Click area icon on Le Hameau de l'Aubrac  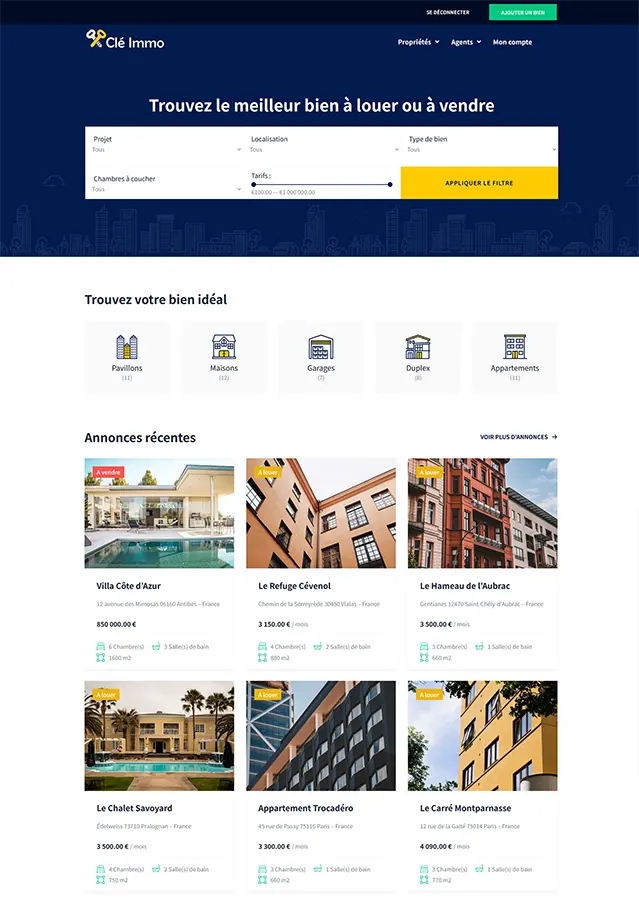pyautogui.click(x=424, y=657)
